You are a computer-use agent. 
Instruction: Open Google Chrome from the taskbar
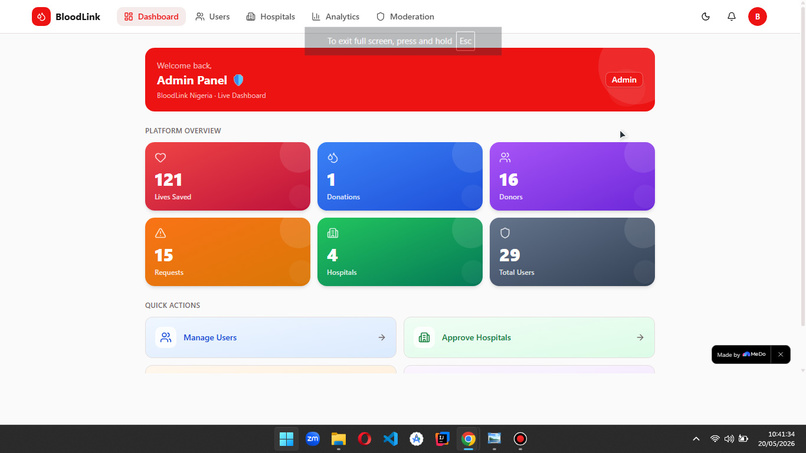coord(468,439)
